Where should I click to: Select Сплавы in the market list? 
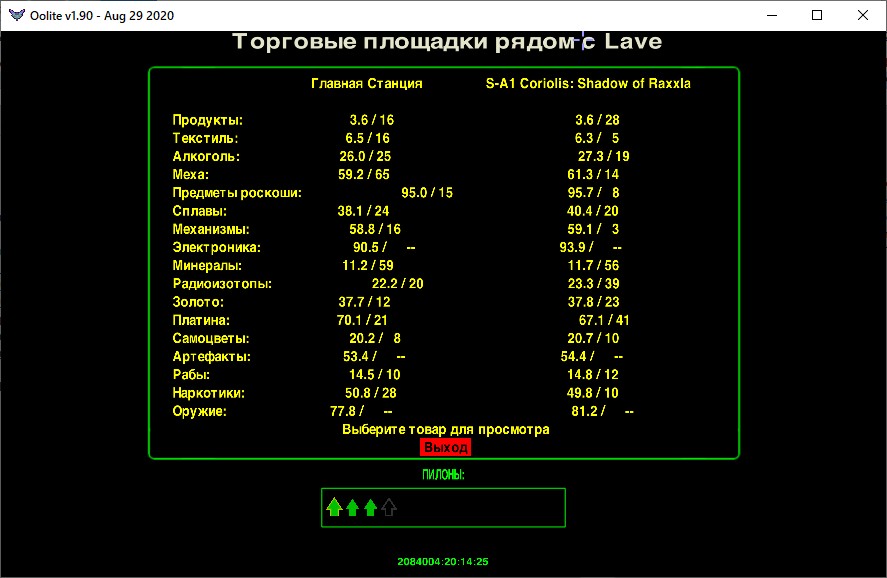point(200,211)
